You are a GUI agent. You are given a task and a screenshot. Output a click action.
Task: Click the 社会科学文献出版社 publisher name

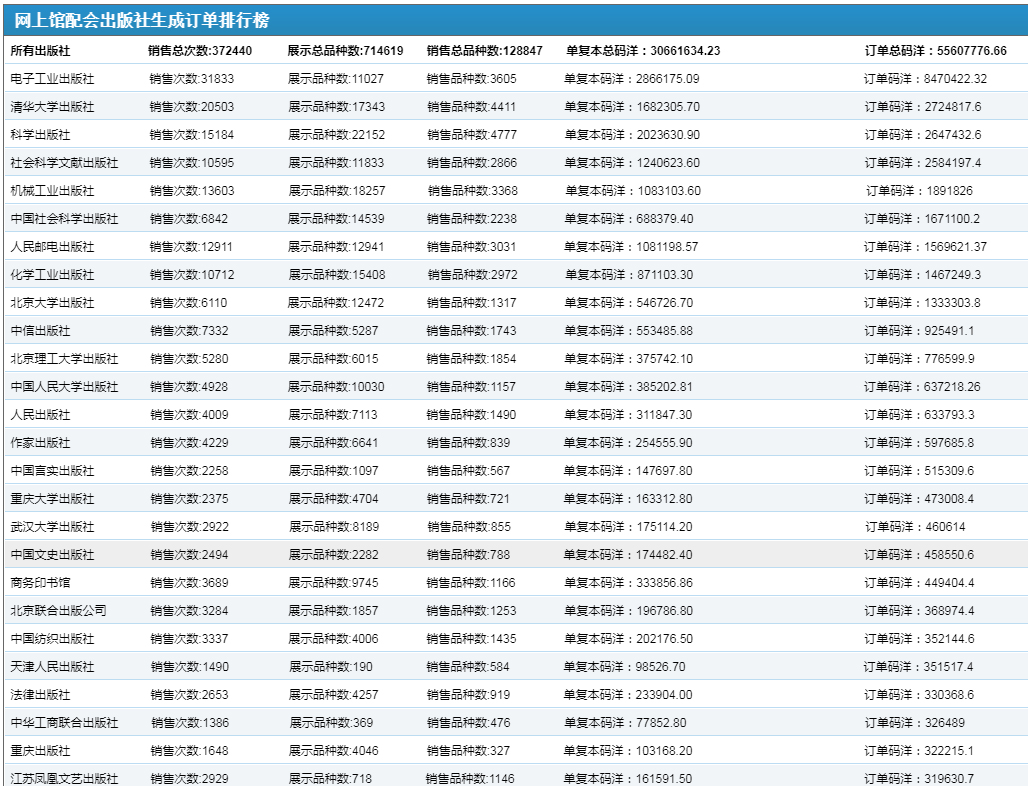point(64,163)
